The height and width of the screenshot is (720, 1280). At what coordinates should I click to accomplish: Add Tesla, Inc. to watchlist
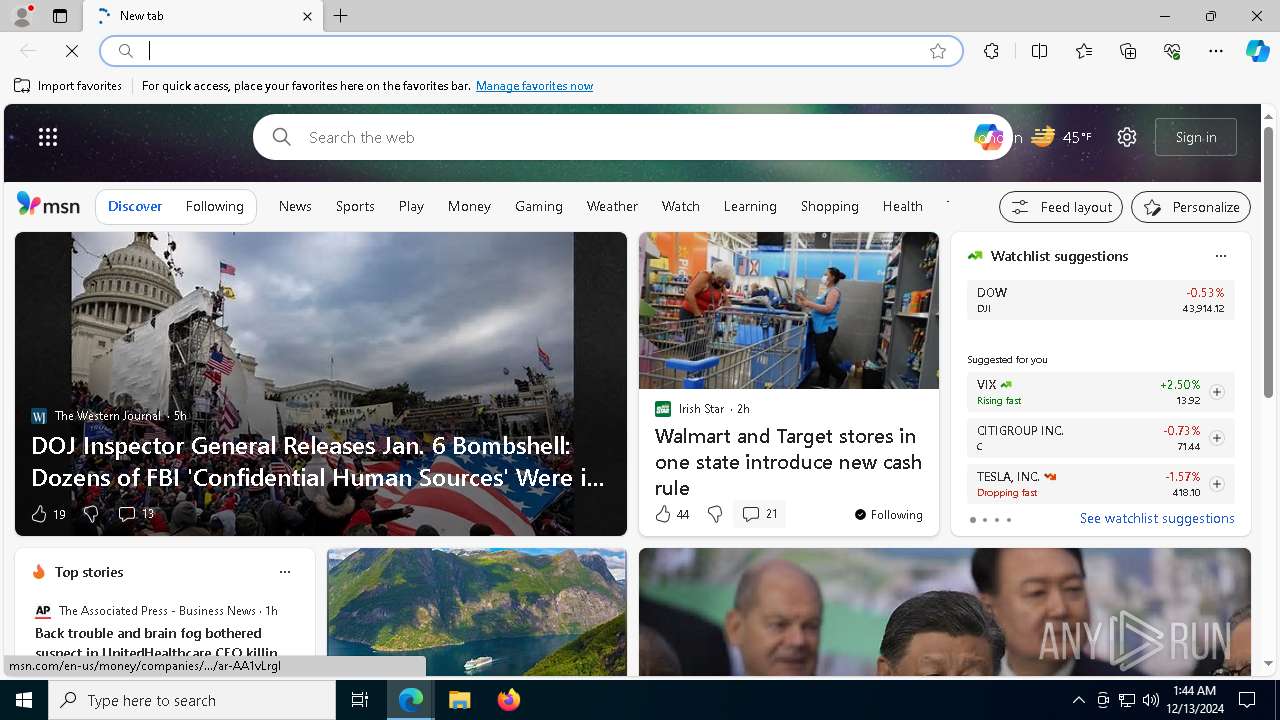pos(1216,484)
